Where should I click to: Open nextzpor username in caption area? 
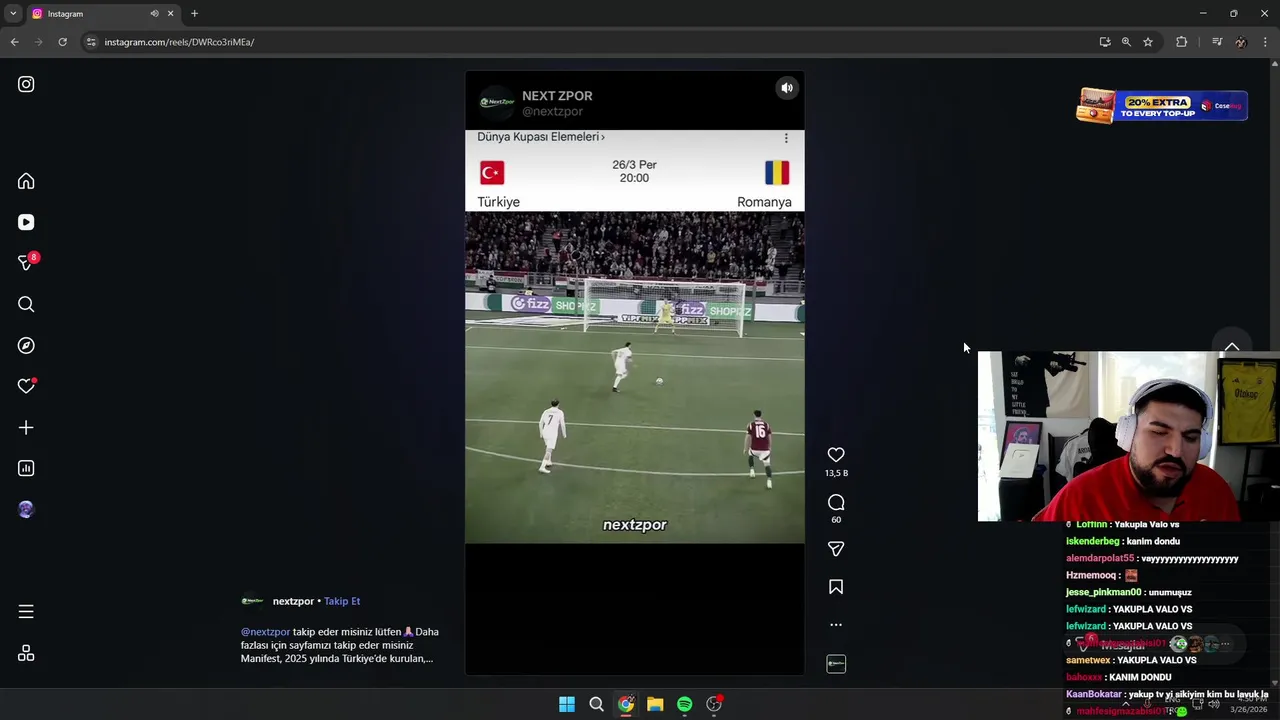293,601
